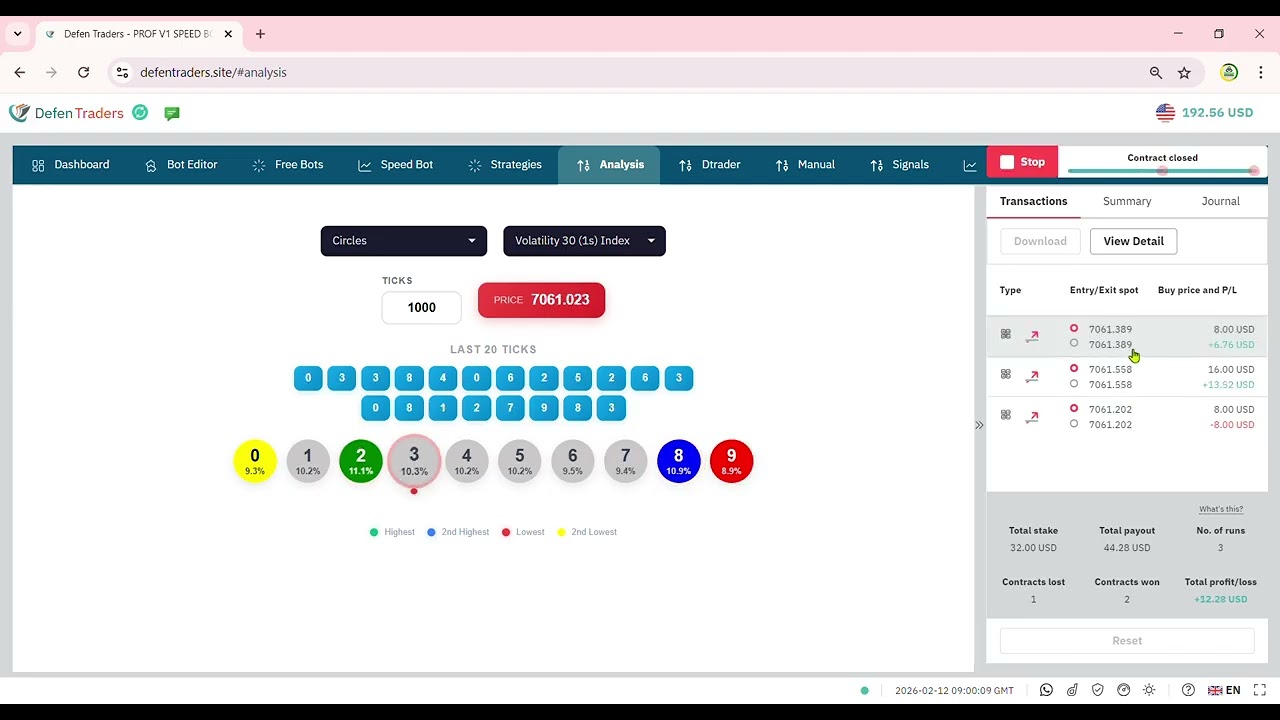The image size is (1280, 720).
Task: Open WhatsApp icon in the footer bar
Action: [x=1046, y=690]
